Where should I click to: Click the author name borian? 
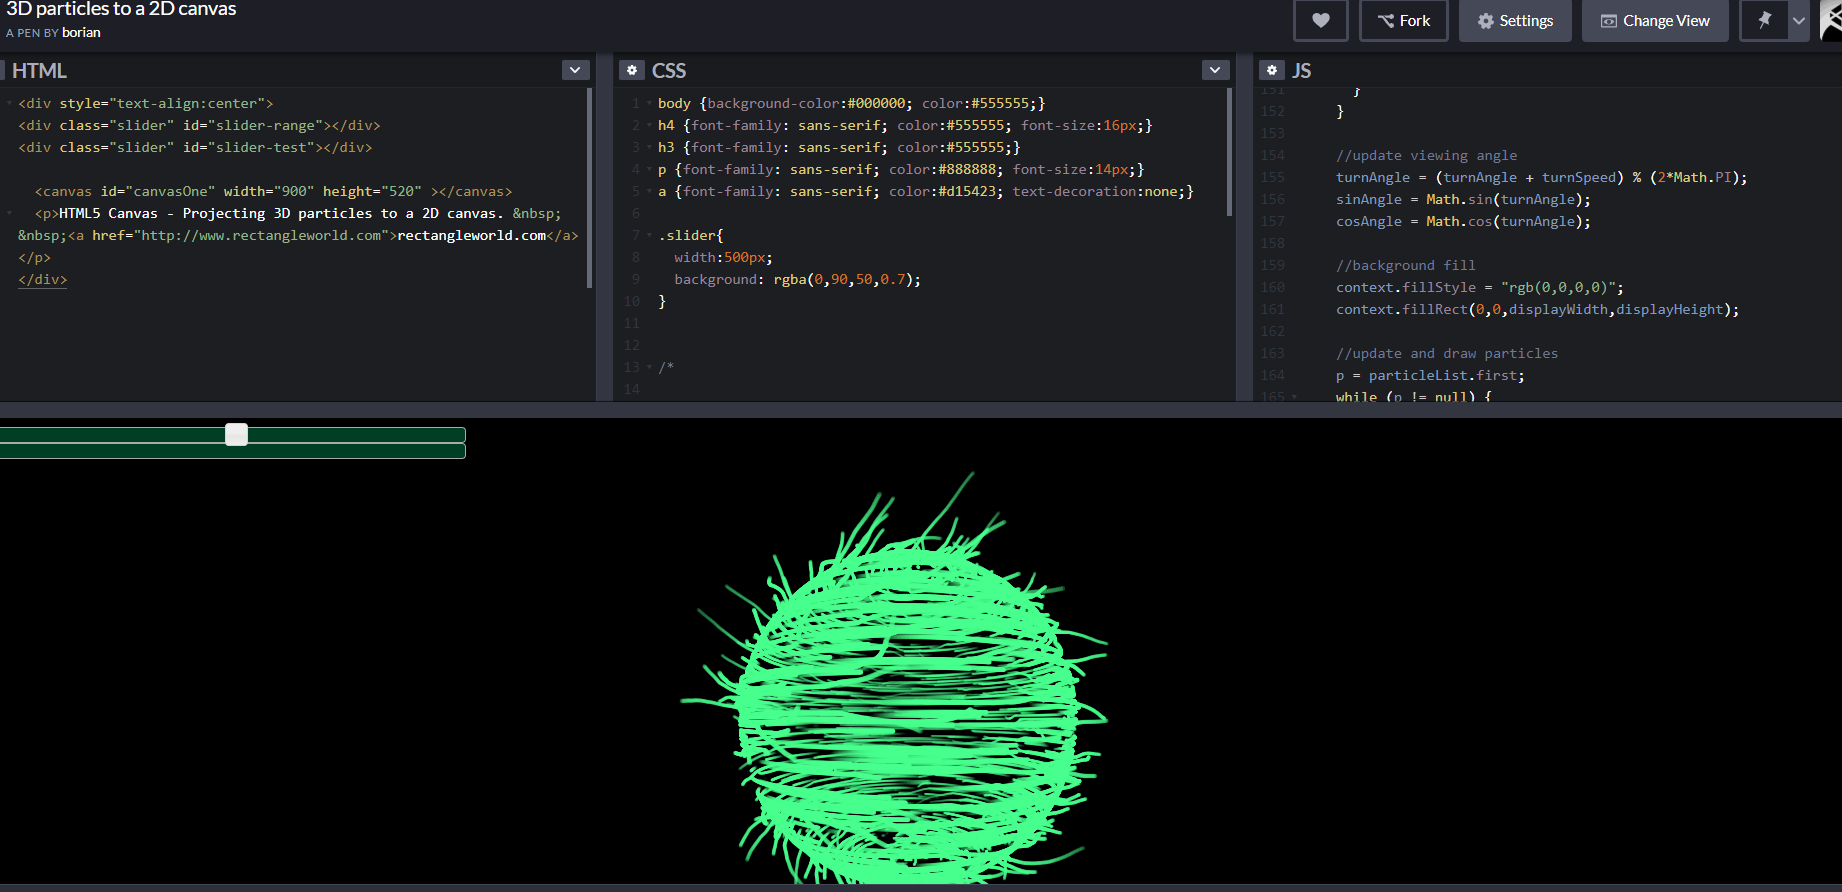(x=81, y=33)
